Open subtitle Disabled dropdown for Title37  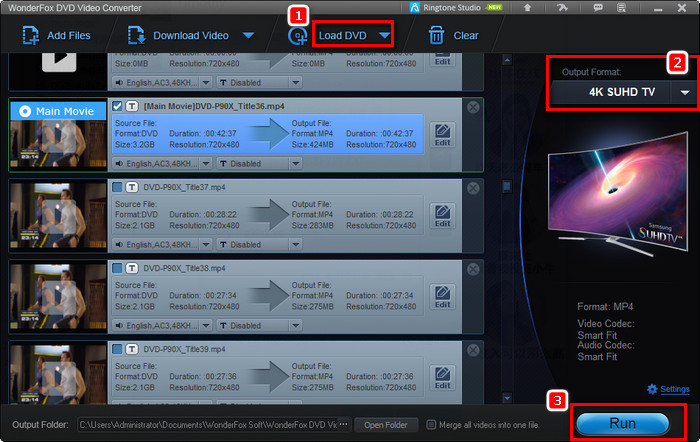(x=296, y=245)
